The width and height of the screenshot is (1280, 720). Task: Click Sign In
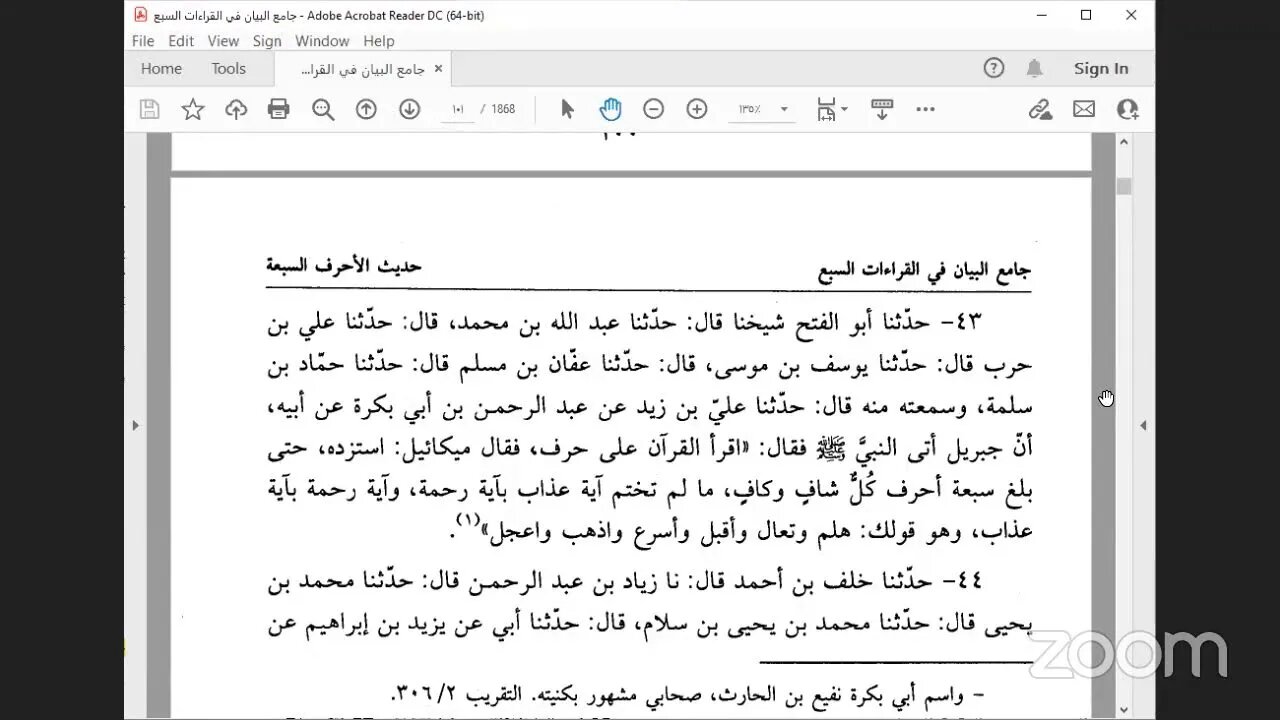coord(1101,69)
